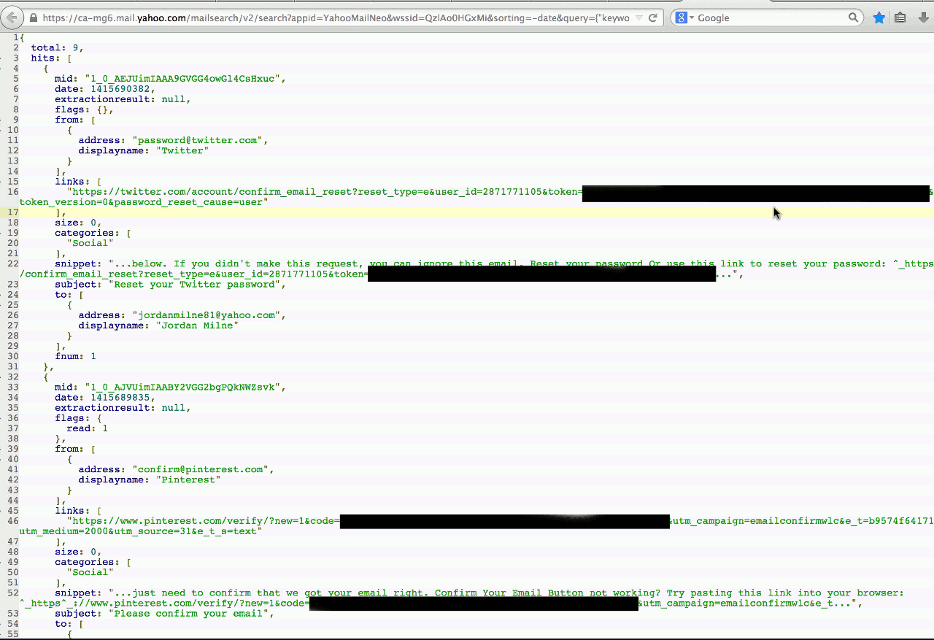Select "token_version=0&password_reset_cause=user" text
Viewport: 934px width, 640px height.
tap(144, 202)
